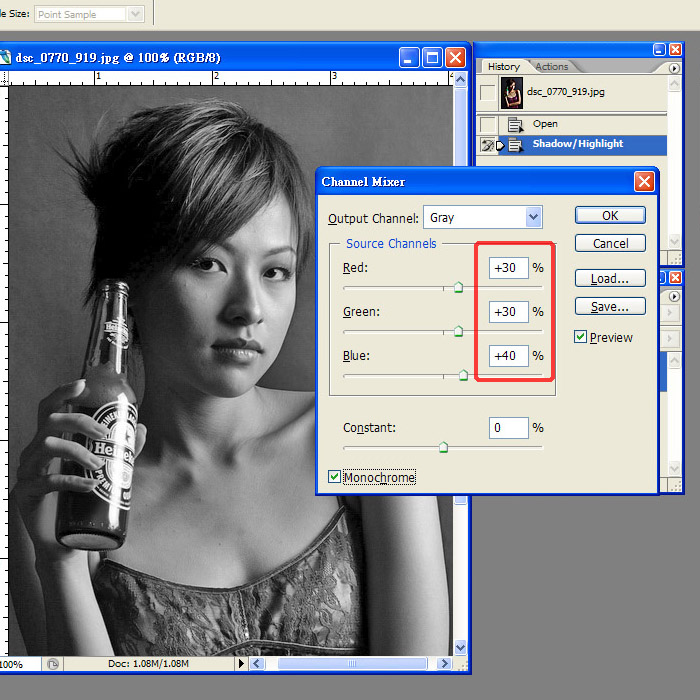Image resolution: width=700 pixels, height=700 pixels.
Task: Click the Save... button
Action: (609, 307)
